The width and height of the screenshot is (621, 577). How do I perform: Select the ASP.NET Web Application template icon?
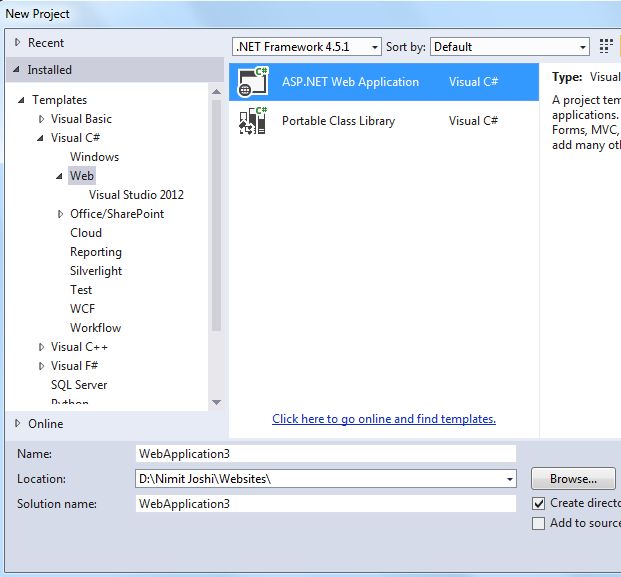[x=253, y=82]
